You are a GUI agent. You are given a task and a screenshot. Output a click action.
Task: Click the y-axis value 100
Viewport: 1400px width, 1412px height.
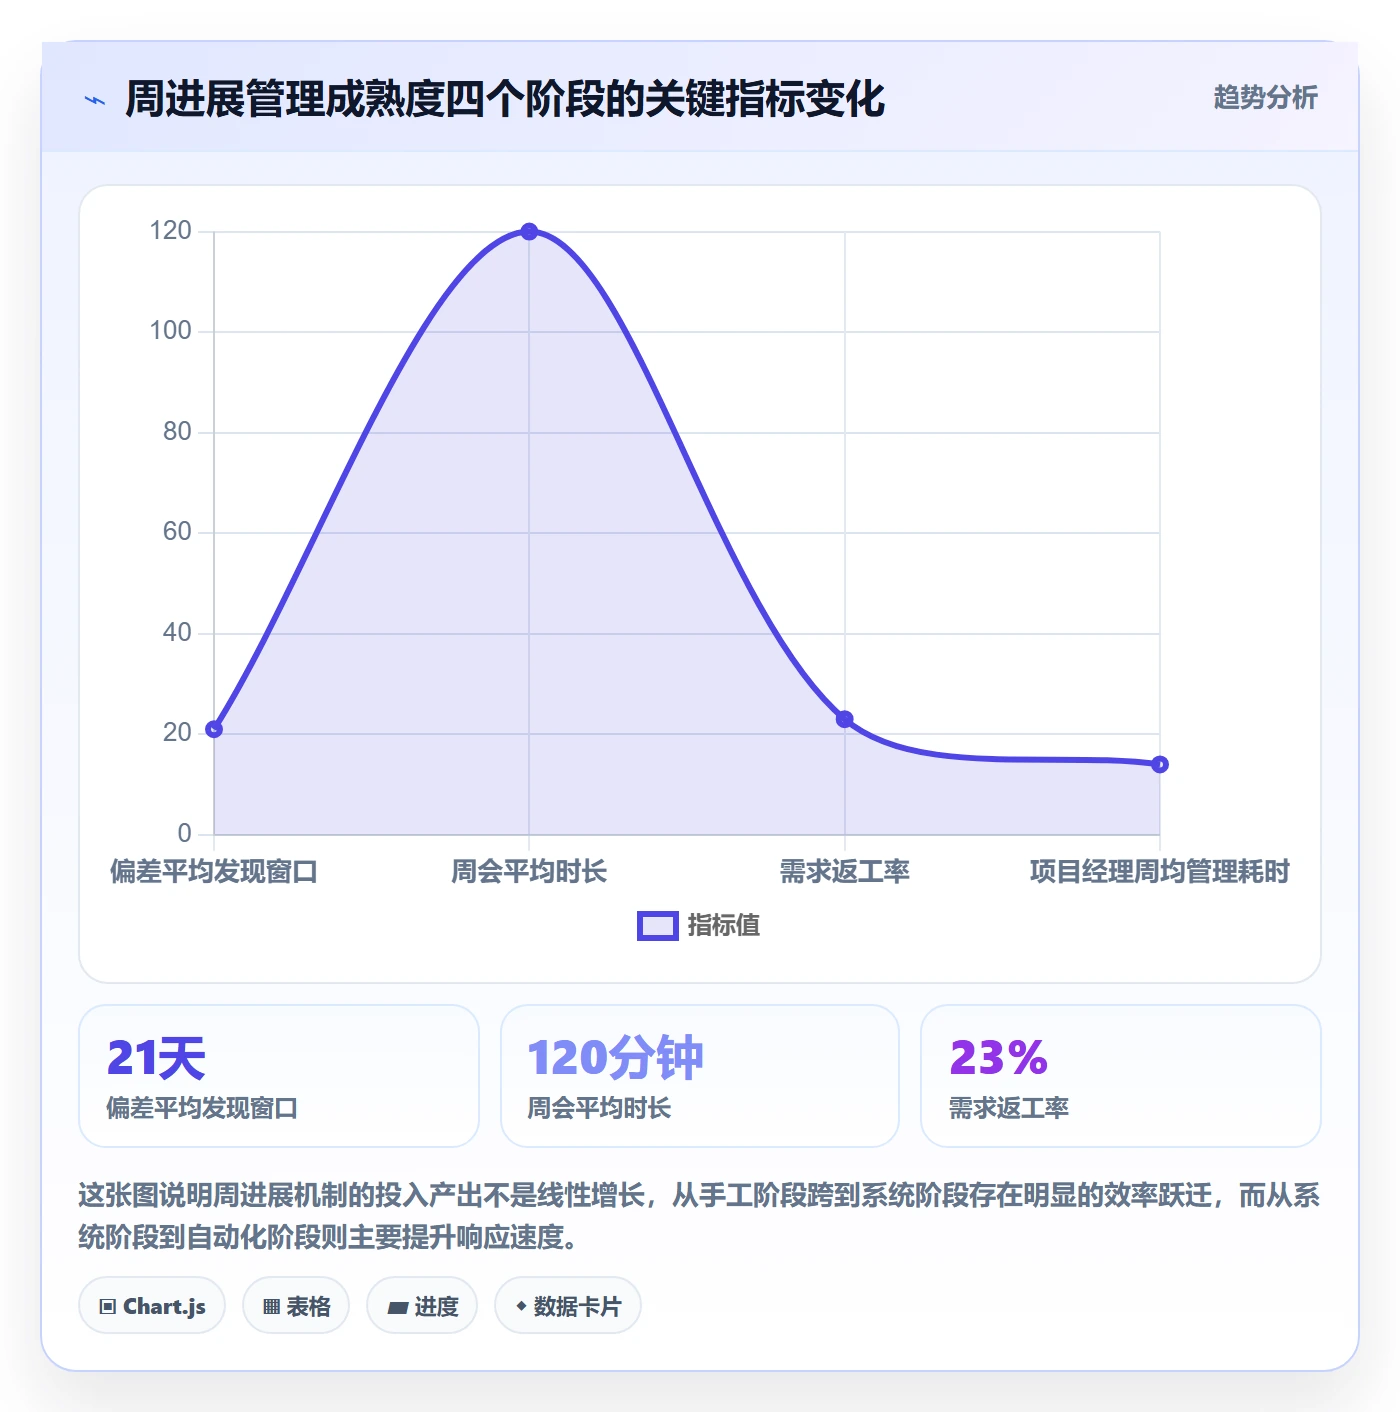tap(170, 331)
